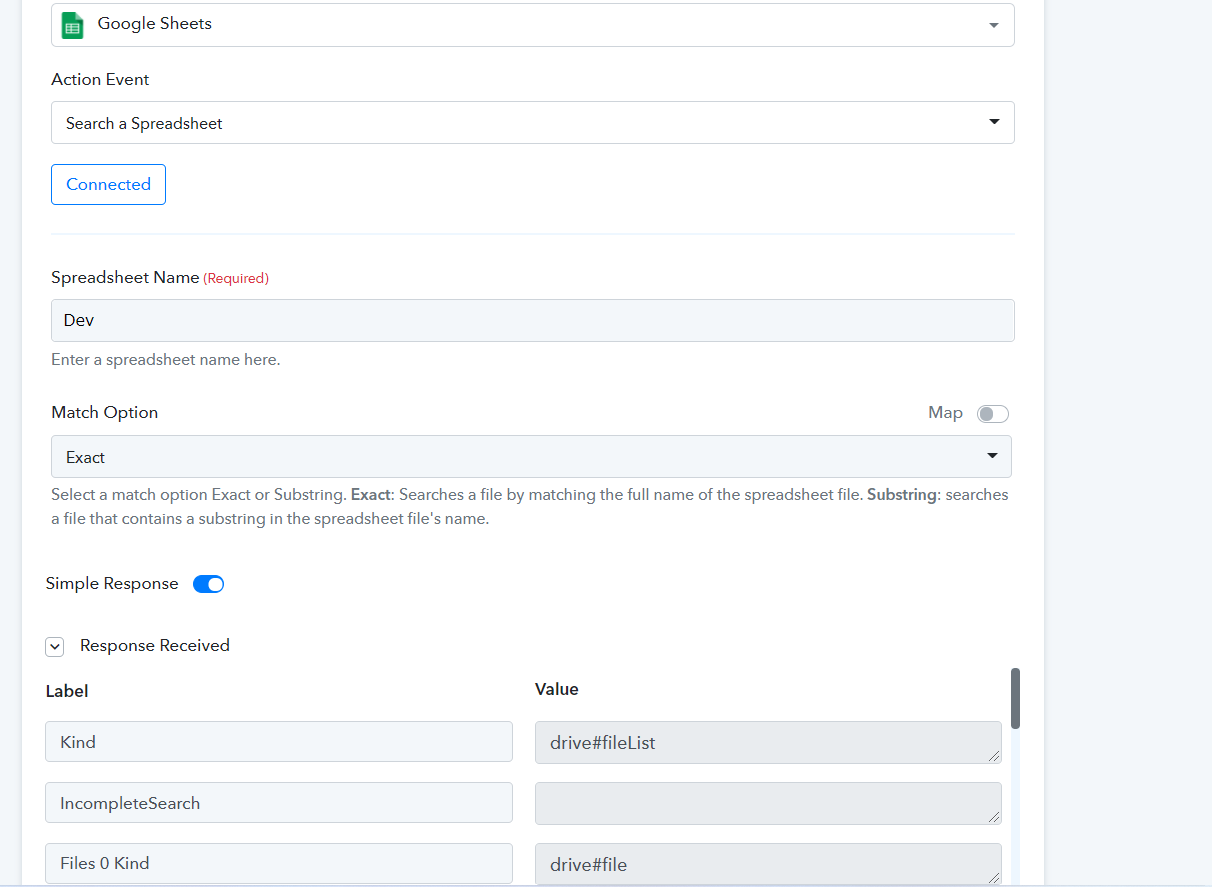This screenshot has width=1212, height=887.
Task: Click the Action Event label
Action: [100, 79]
